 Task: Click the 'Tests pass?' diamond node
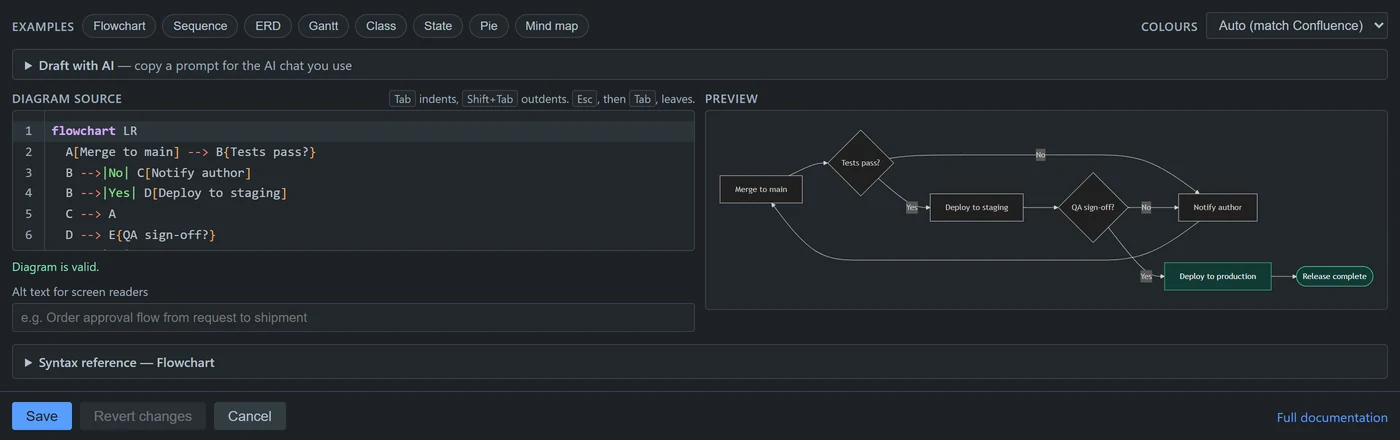click(860, 162)
